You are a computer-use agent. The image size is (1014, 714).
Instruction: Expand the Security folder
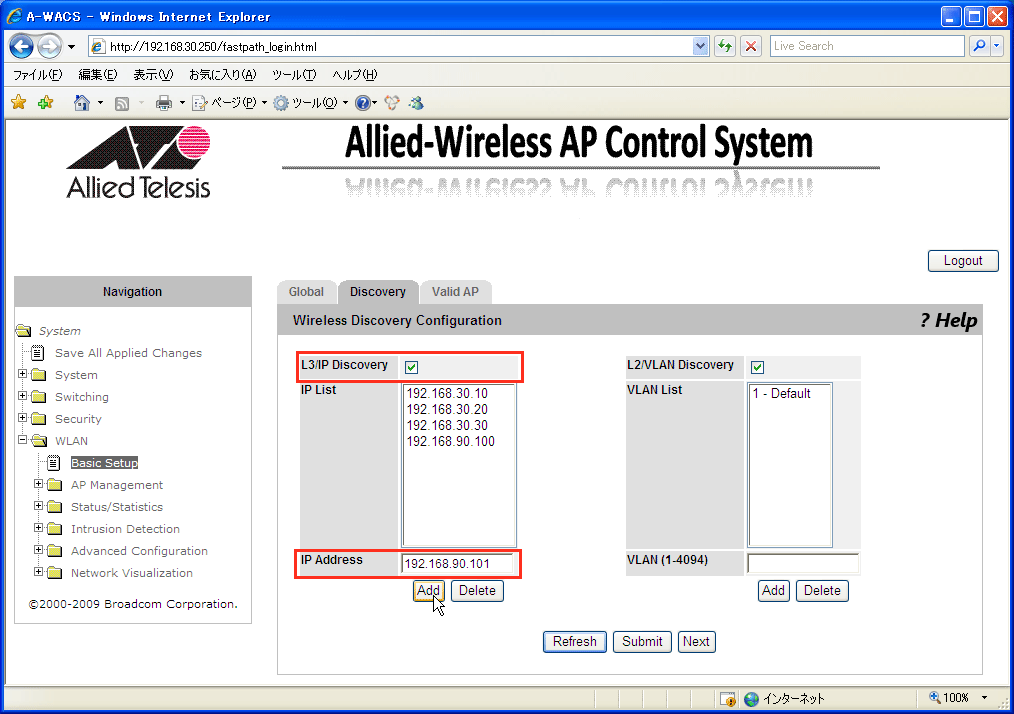point(23,418)
